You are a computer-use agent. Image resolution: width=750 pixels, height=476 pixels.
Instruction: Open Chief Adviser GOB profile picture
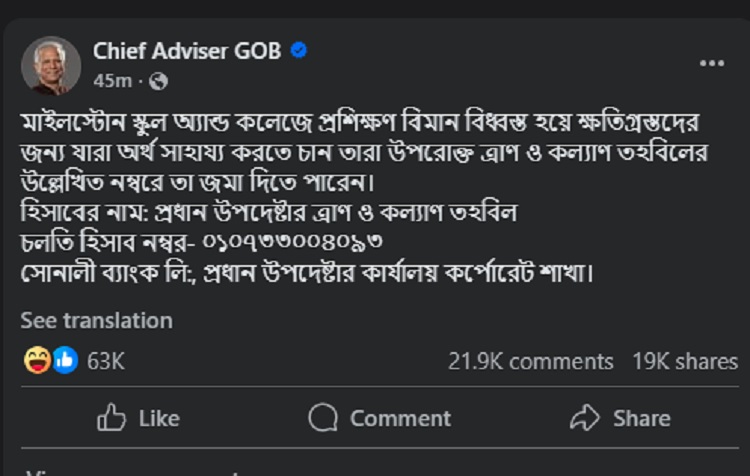click(49, 65)
